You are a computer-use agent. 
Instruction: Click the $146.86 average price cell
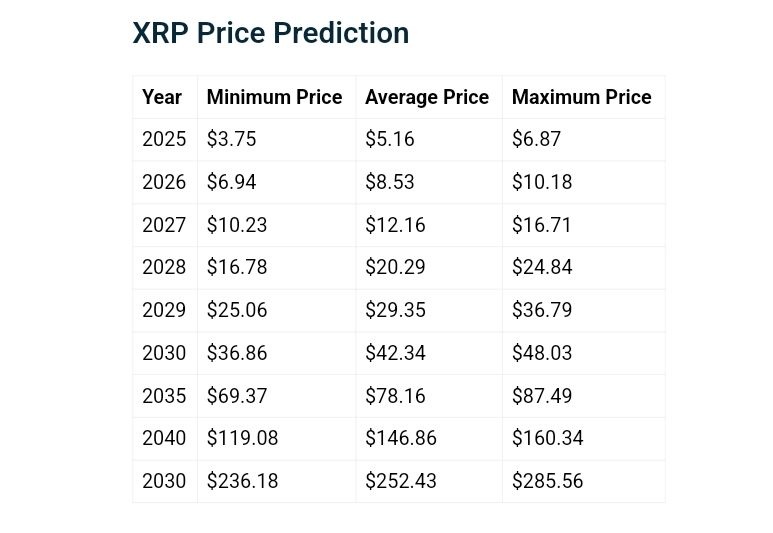click(x=401, y=438)
